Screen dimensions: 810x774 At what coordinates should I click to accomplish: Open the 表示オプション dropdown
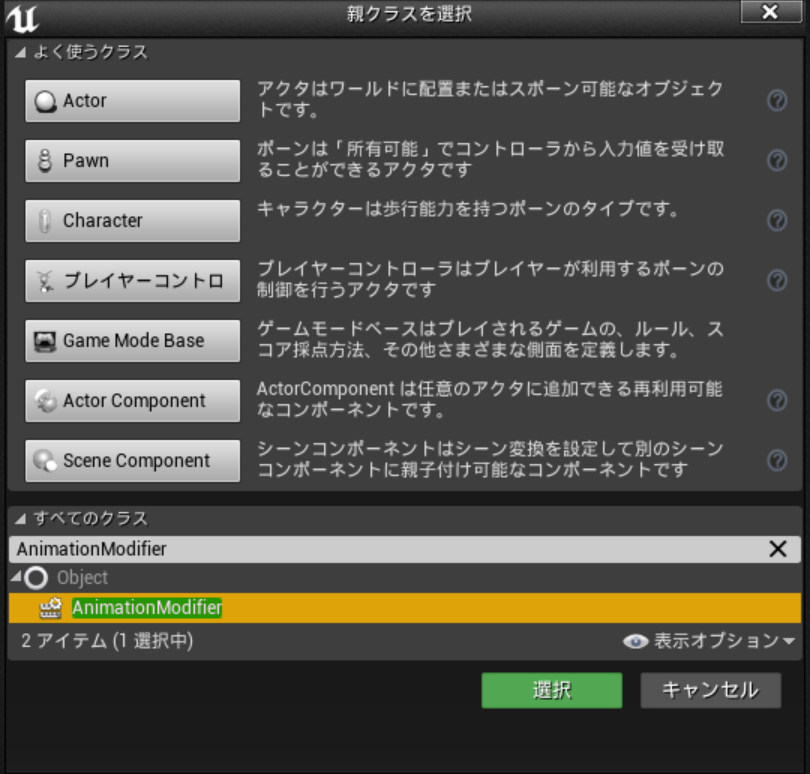pos(709,641)
